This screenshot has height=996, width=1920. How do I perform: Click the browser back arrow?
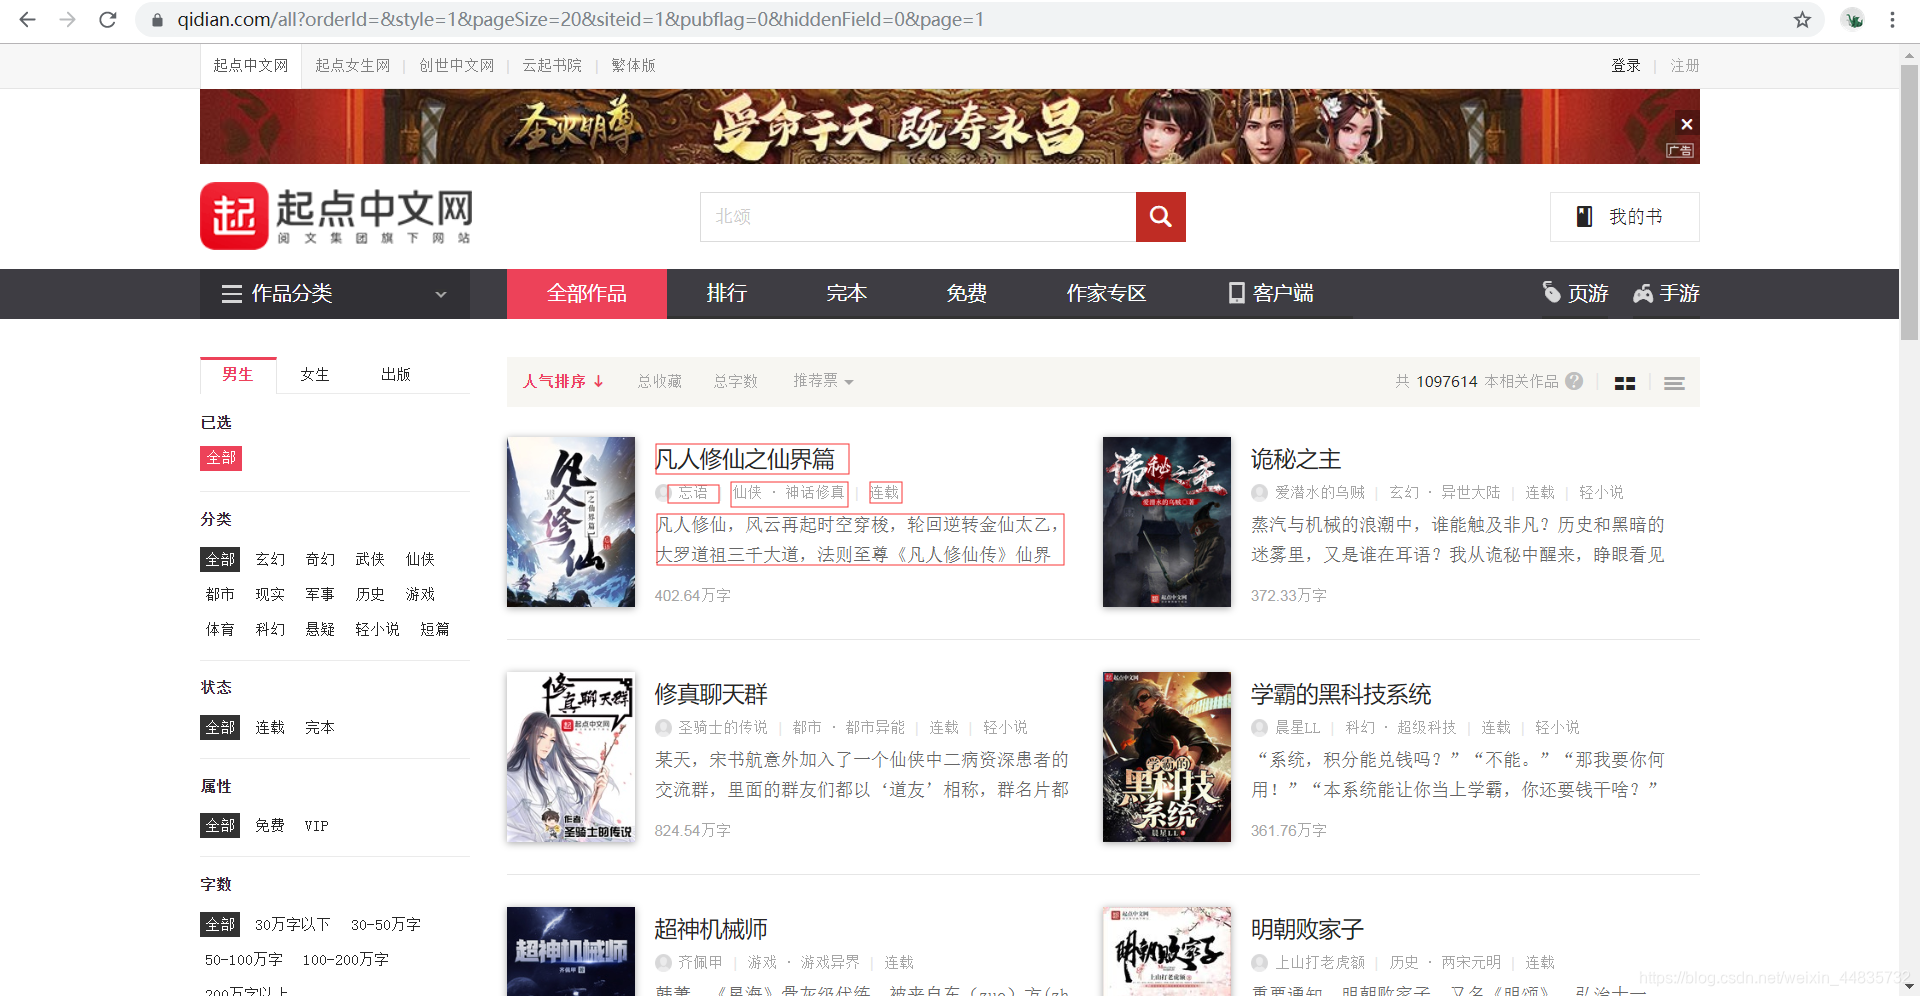[x=27, y=19]
